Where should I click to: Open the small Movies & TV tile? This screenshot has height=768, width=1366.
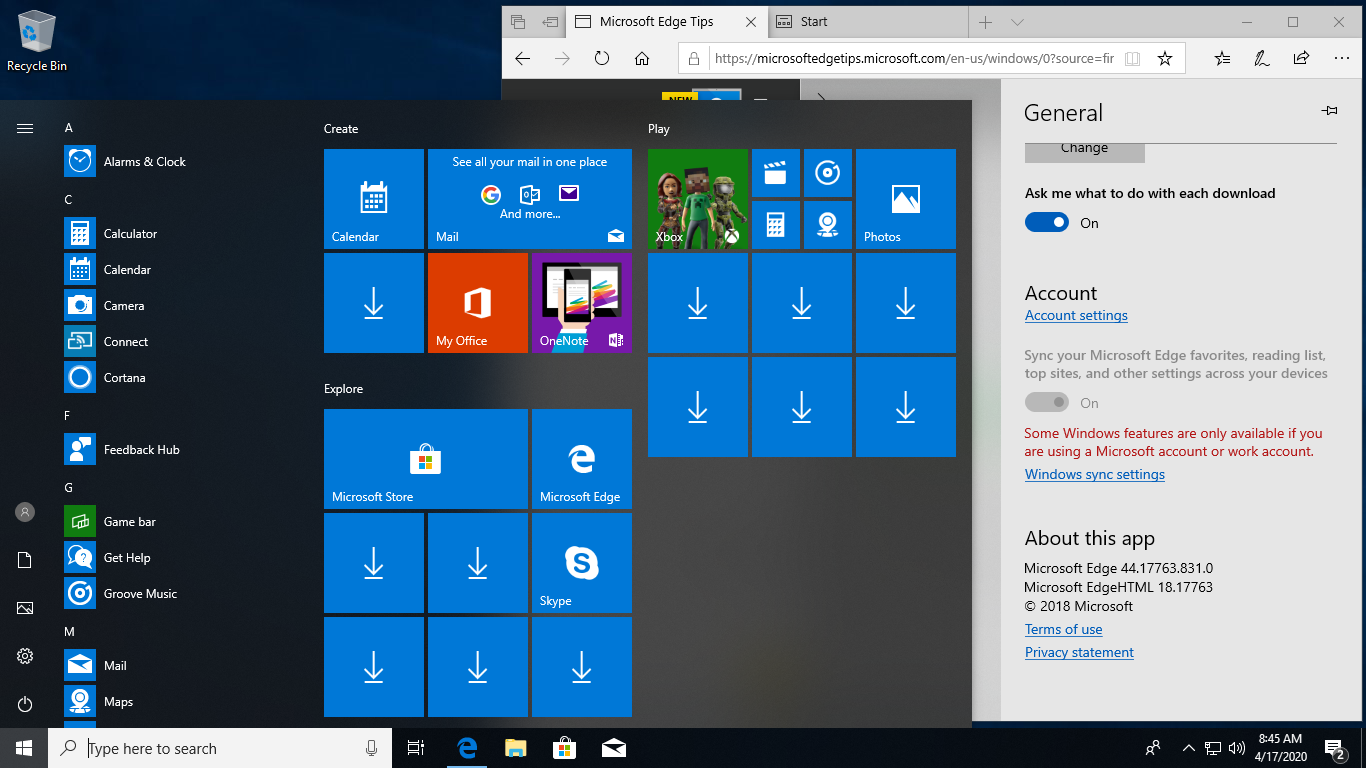click(776, 173)
